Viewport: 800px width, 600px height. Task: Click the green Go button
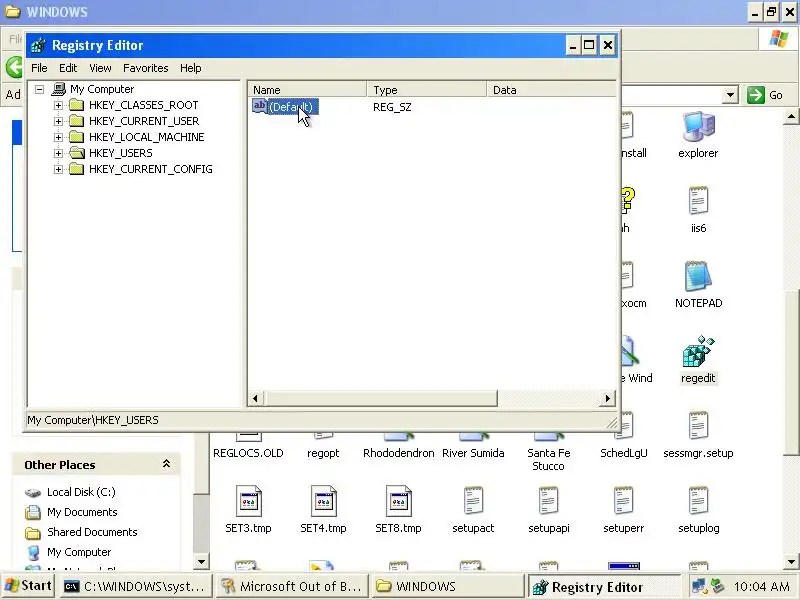(764, 95)
